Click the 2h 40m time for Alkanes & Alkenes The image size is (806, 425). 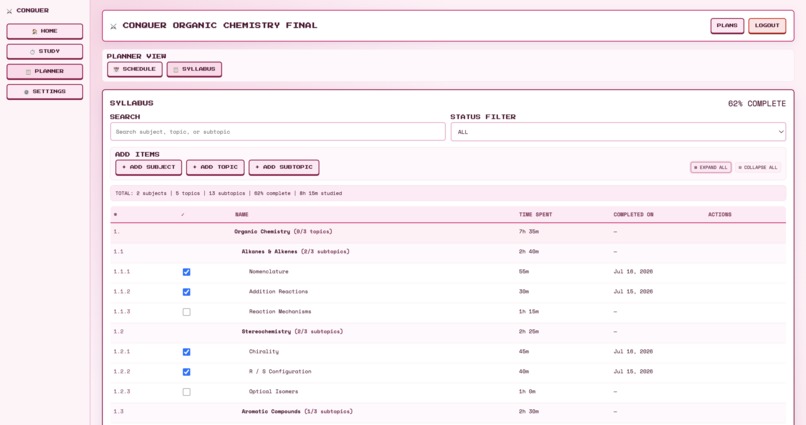click(x=528, y=252)
